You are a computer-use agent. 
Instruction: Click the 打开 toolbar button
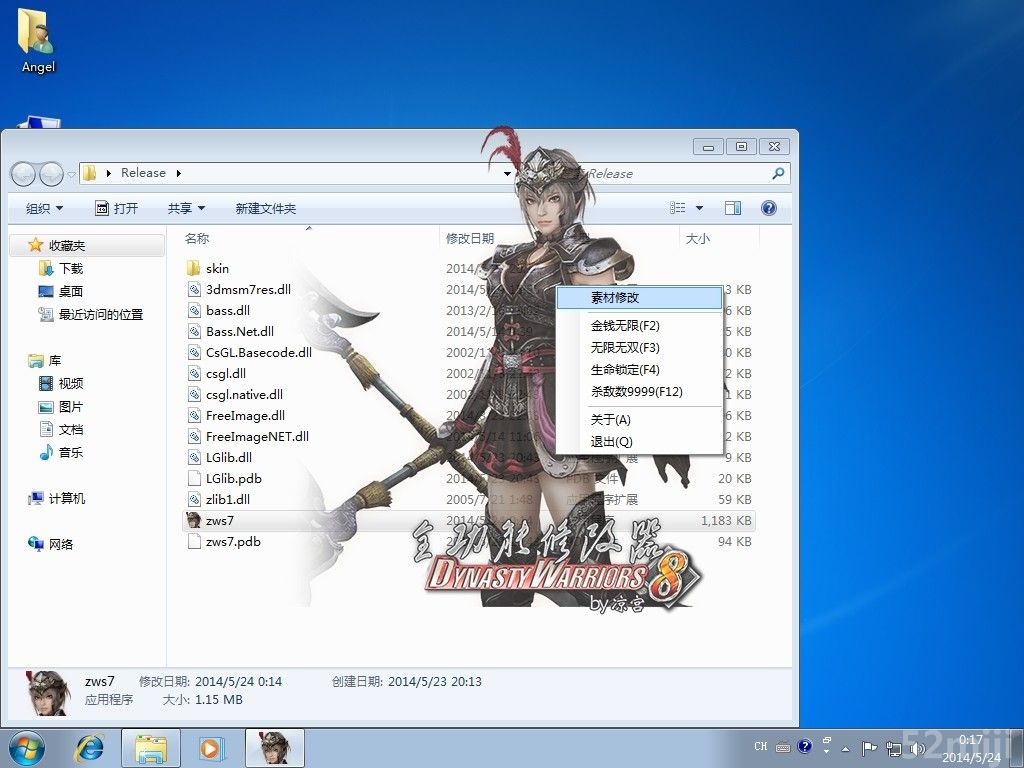[x=117, y=208]
